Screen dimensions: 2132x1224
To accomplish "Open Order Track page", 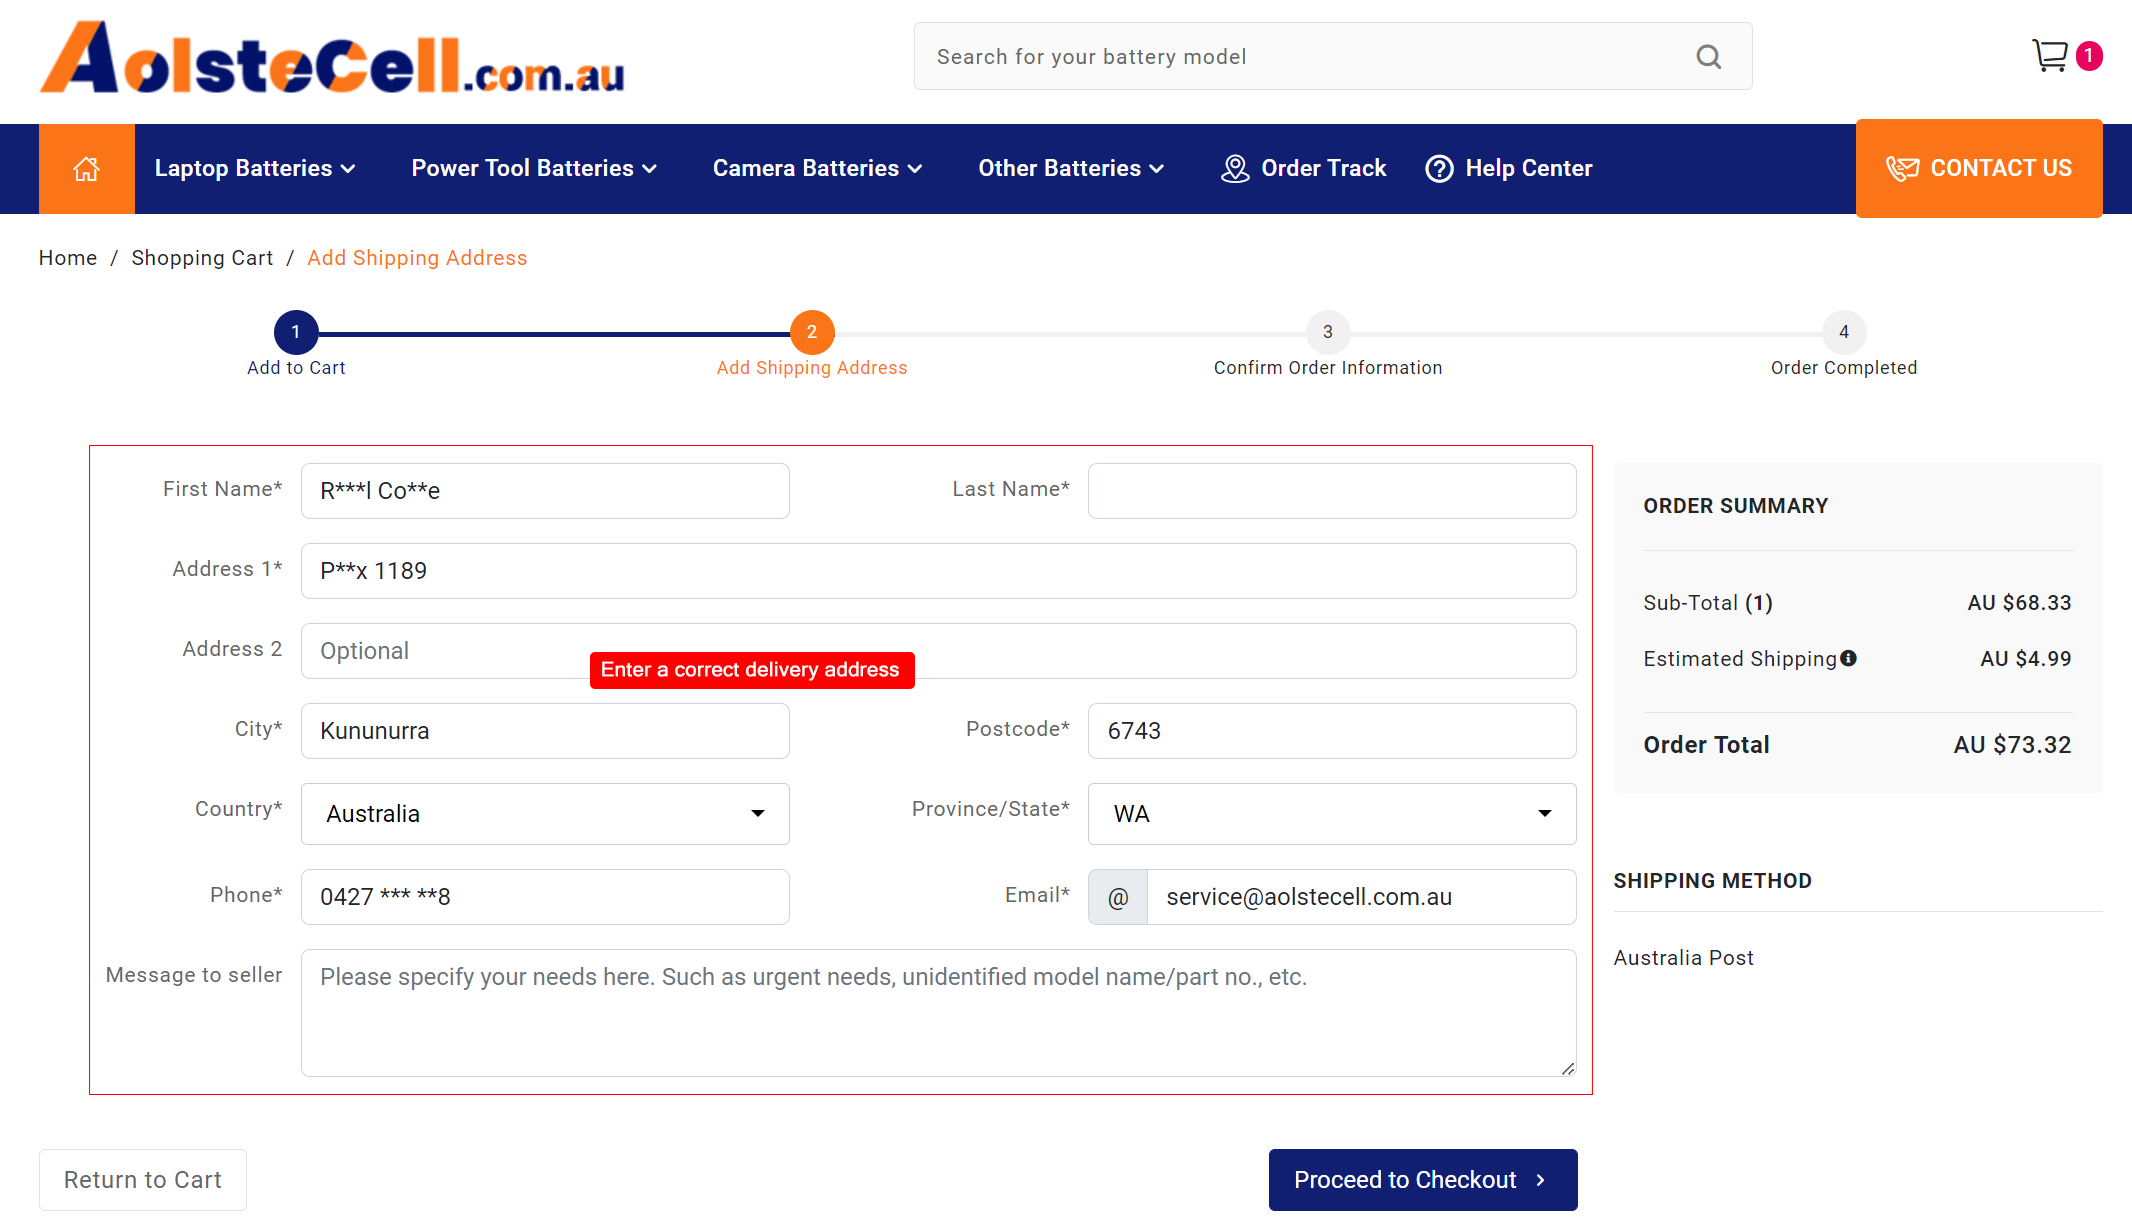I will pos(1304,169).
